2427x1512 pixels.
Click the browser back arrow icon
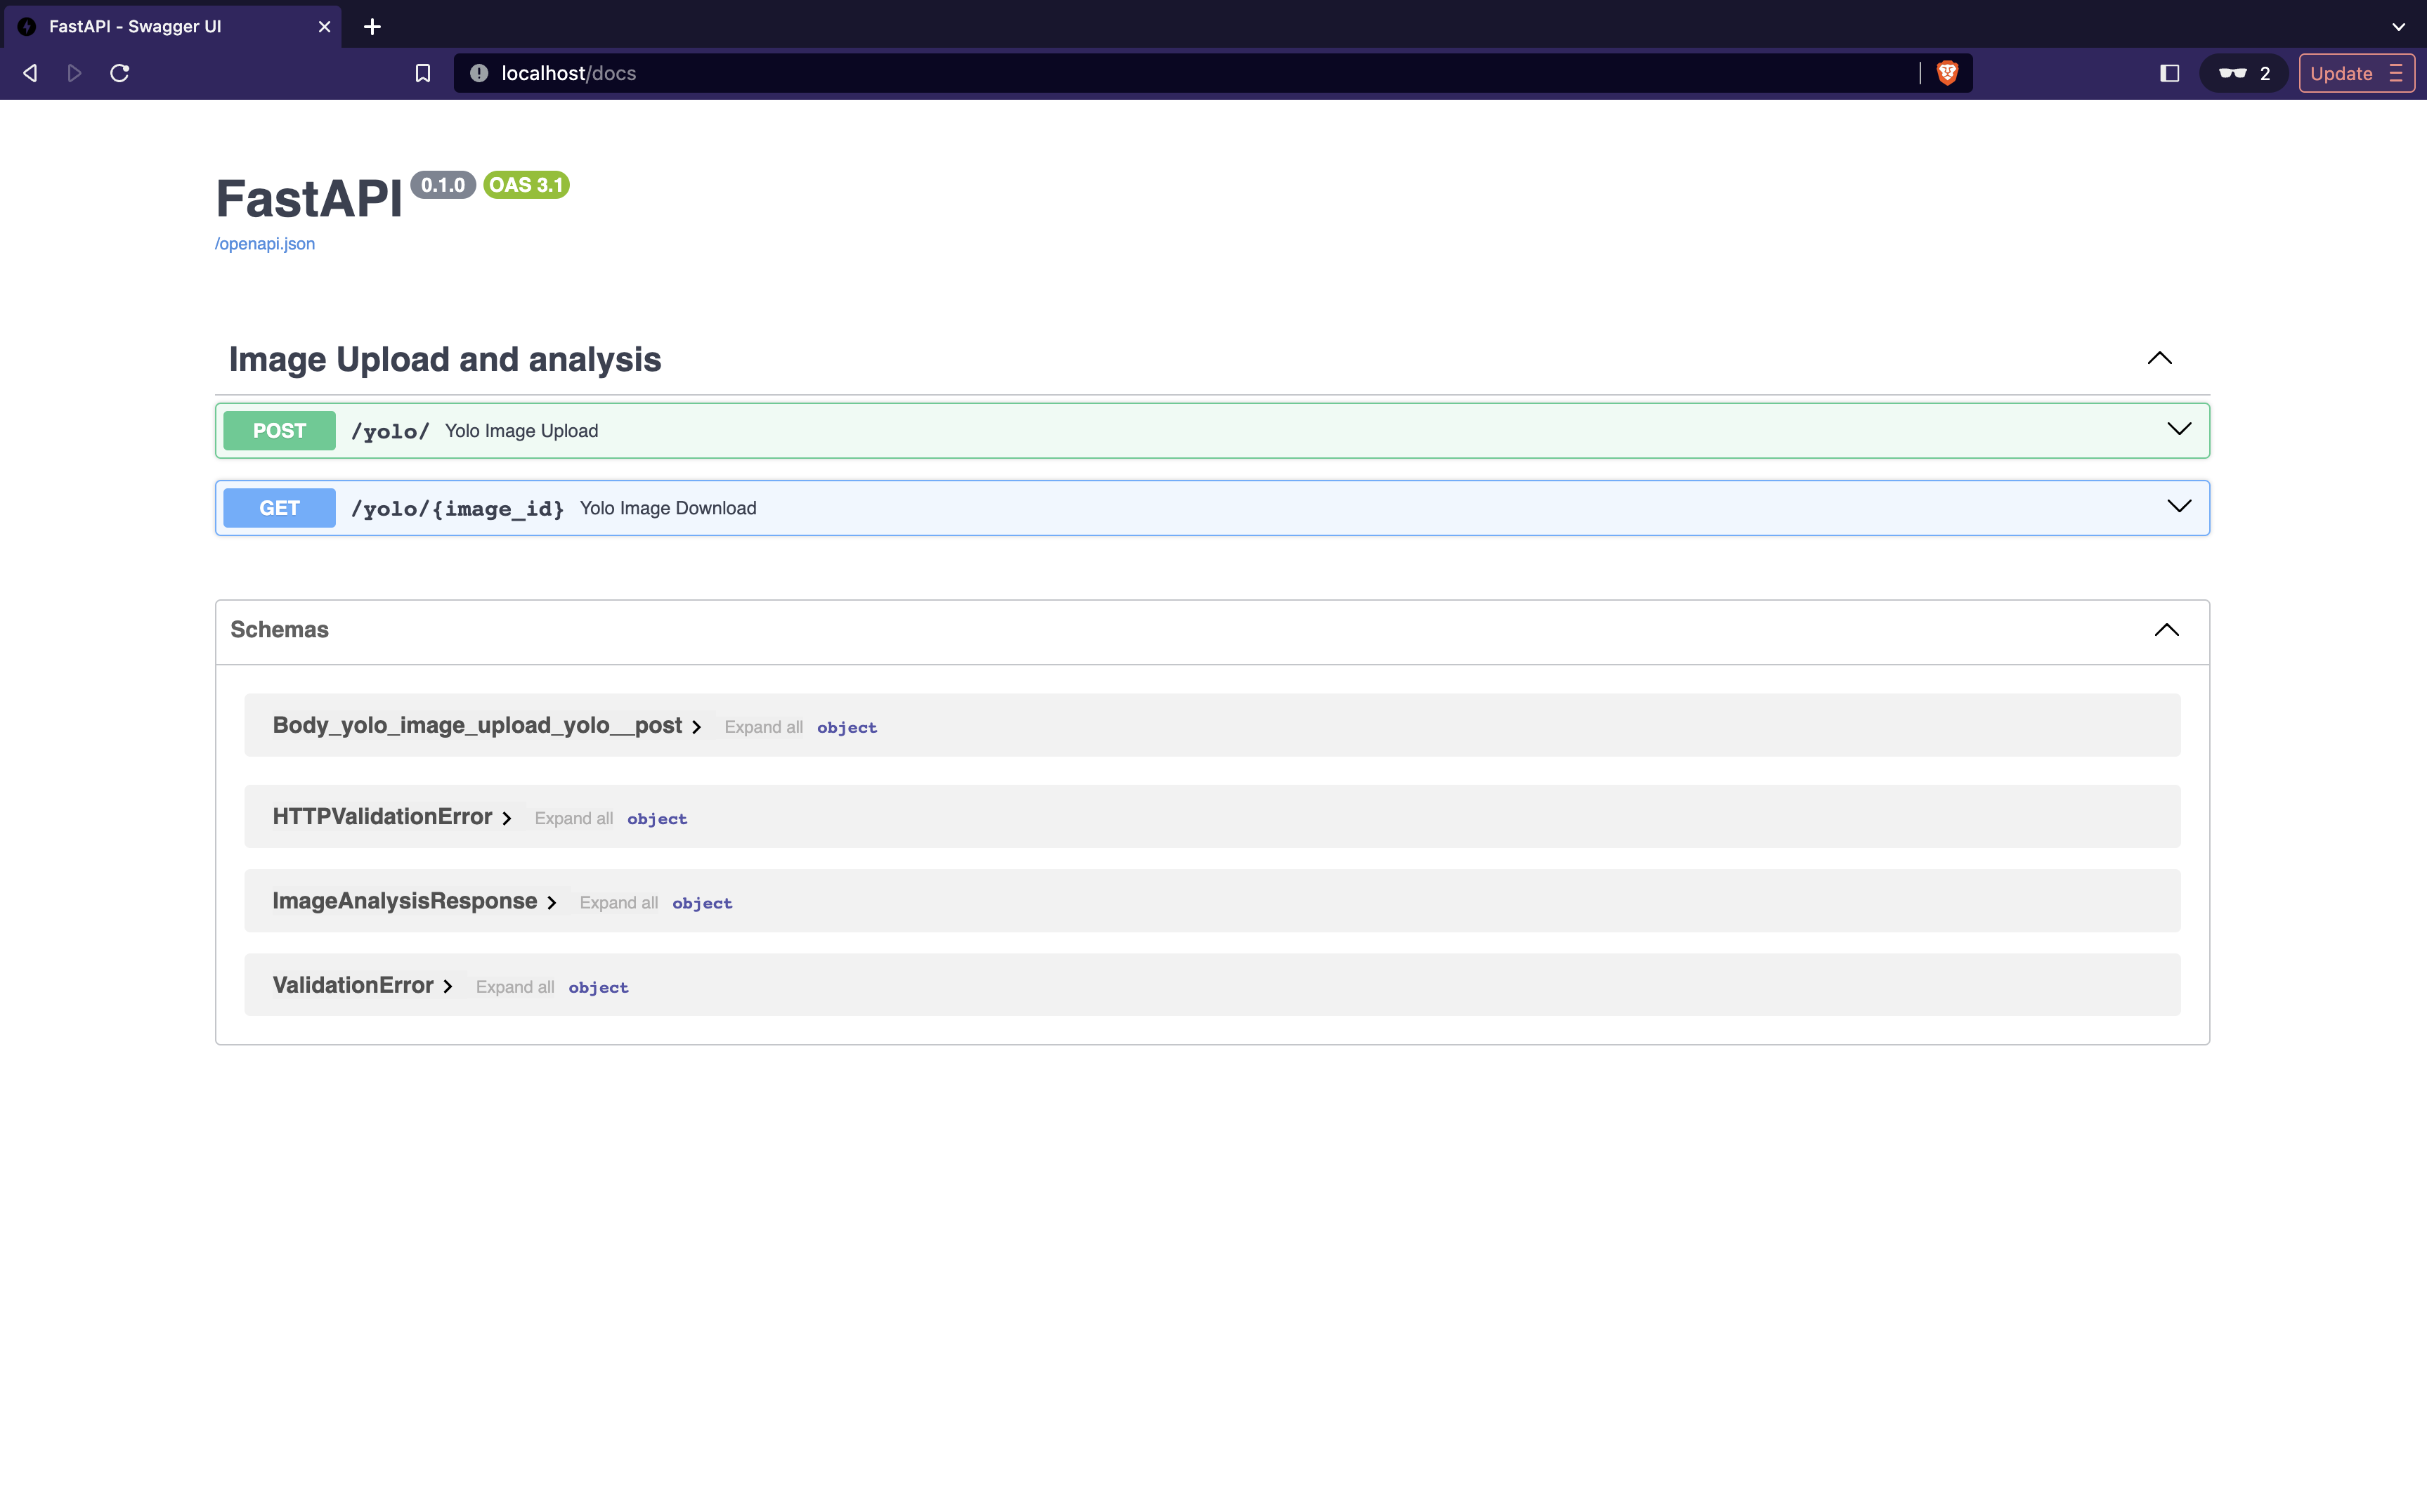(x=30, y=73)
